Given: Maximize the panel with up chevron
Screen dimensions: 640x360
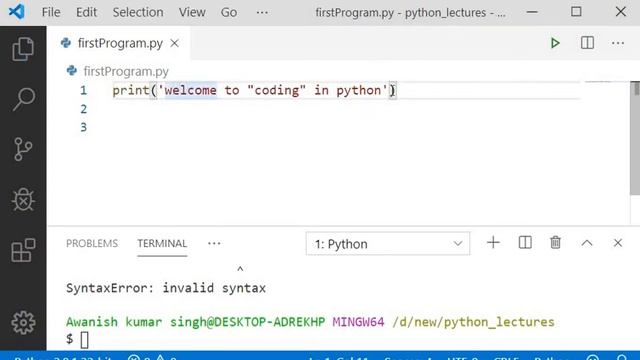Looking at the screenshot, I should pyautogui.click(x=587, y=243).
